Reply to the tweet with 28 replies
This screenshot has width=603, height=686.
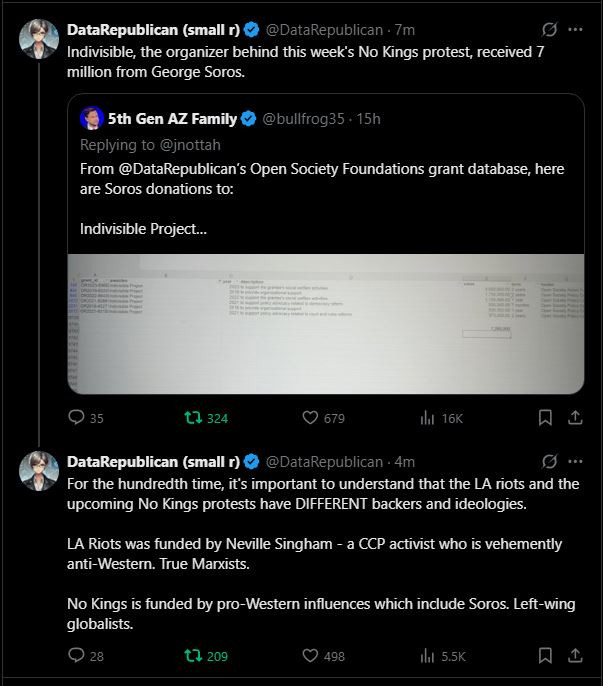(77, 656)
